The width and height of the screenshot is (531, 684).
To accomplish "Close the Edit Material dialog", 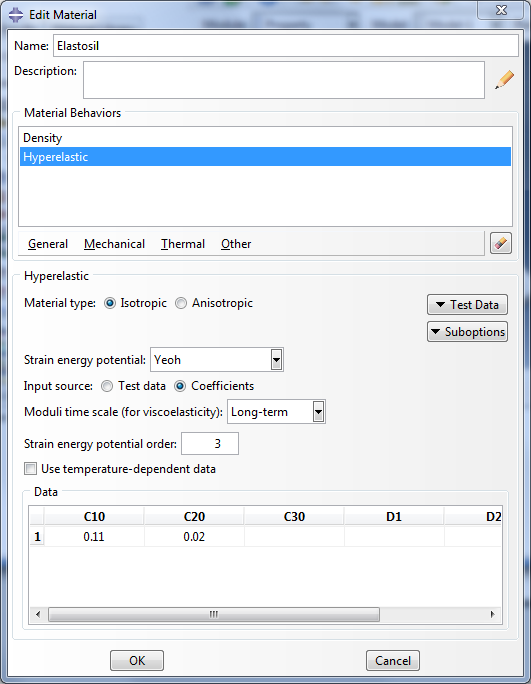I will (x=500, y=10).
